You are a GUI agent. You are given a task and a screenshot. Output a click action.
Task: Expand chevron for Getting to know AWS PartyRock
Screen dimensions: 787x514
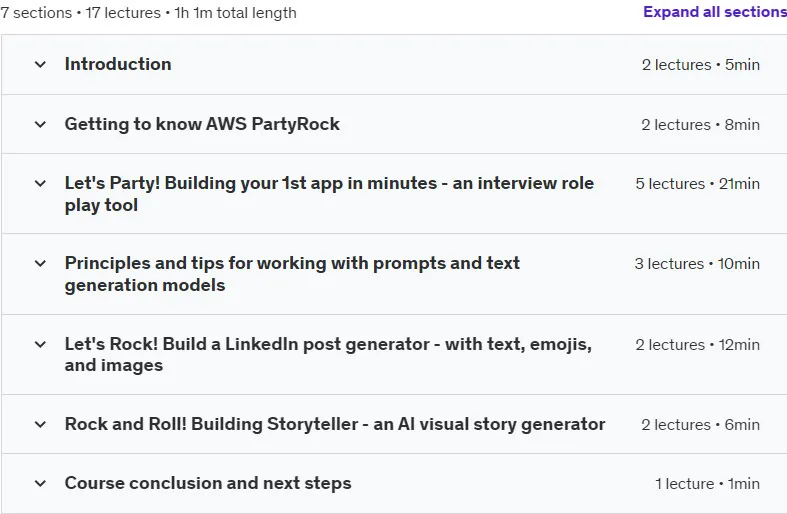click(x=40, y=124)
